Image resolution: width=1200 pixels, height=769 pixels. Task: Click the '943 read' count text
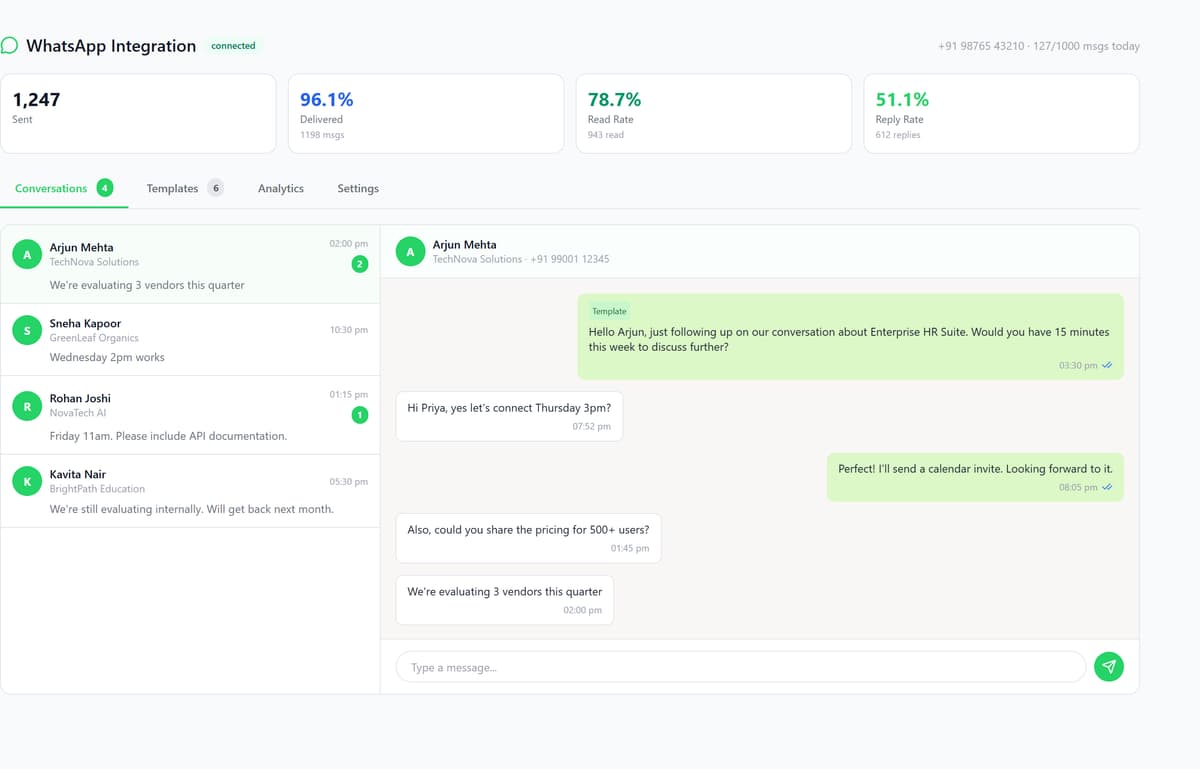coord(606,135)
